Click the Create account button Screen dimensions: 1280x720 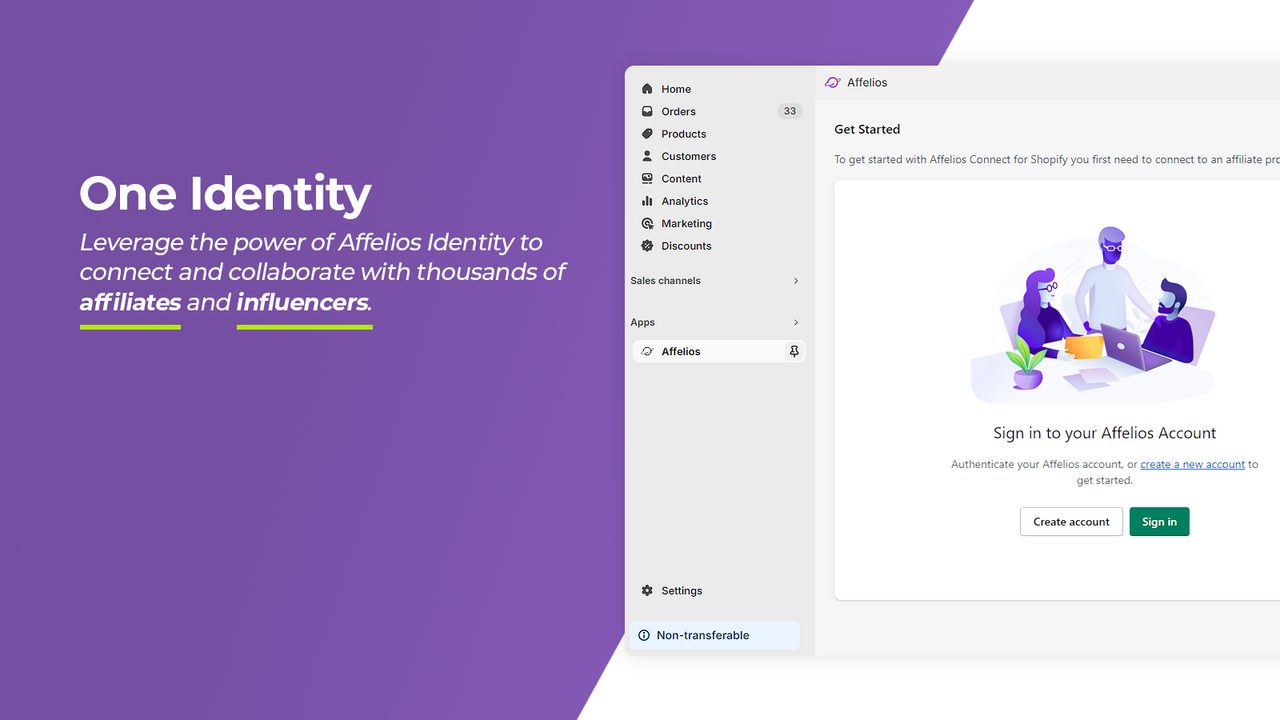click(1071, 522)
